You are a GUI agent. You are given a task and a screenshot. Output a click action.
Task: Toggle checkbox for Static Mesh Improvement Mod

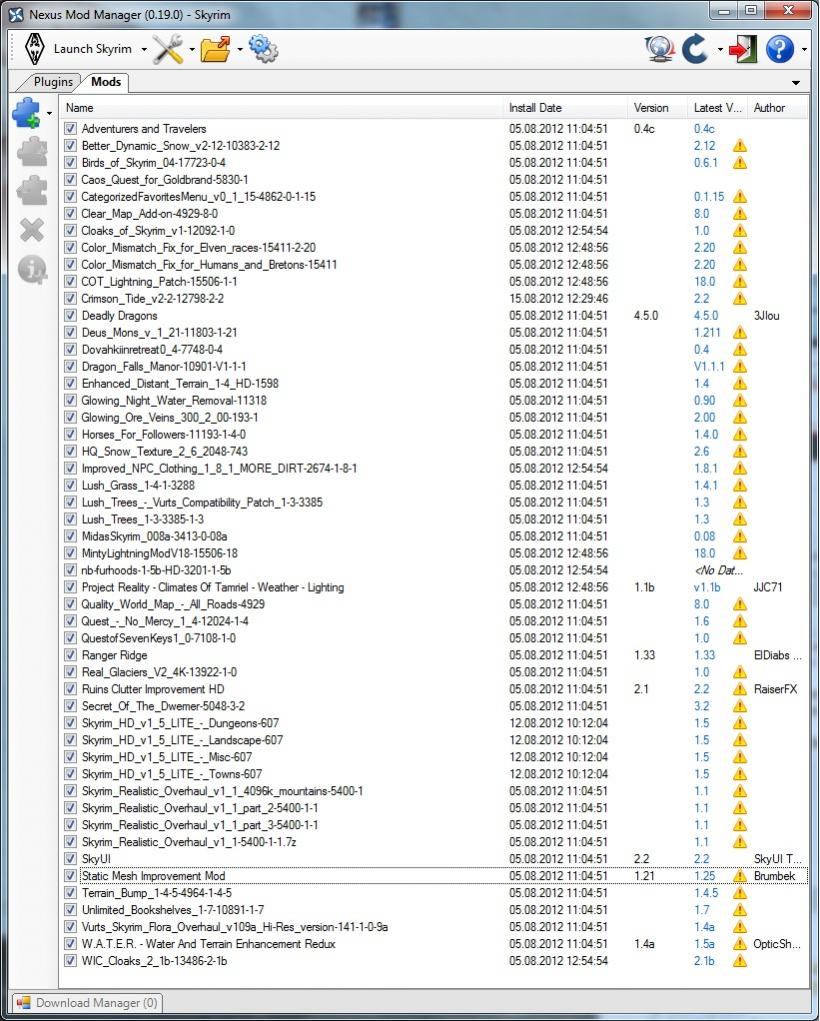pos(70,876)
